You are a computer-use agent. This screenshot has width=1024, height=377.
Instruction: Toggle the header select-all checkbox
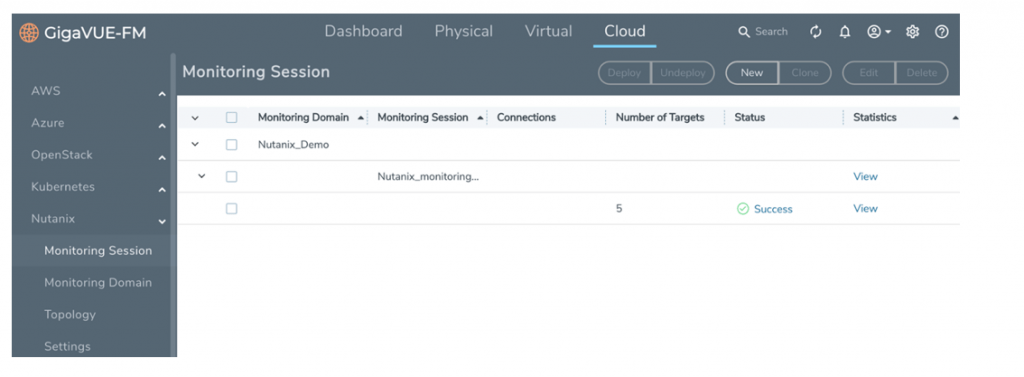pos(231,118)
